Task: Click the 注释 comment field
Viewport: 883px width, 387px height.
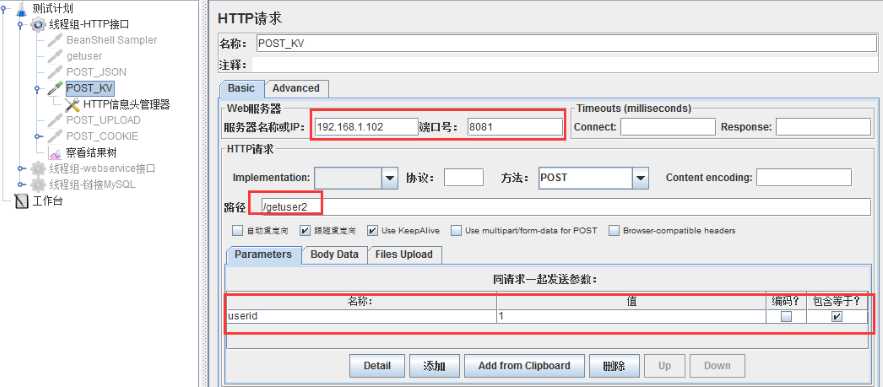Action: 564,65
